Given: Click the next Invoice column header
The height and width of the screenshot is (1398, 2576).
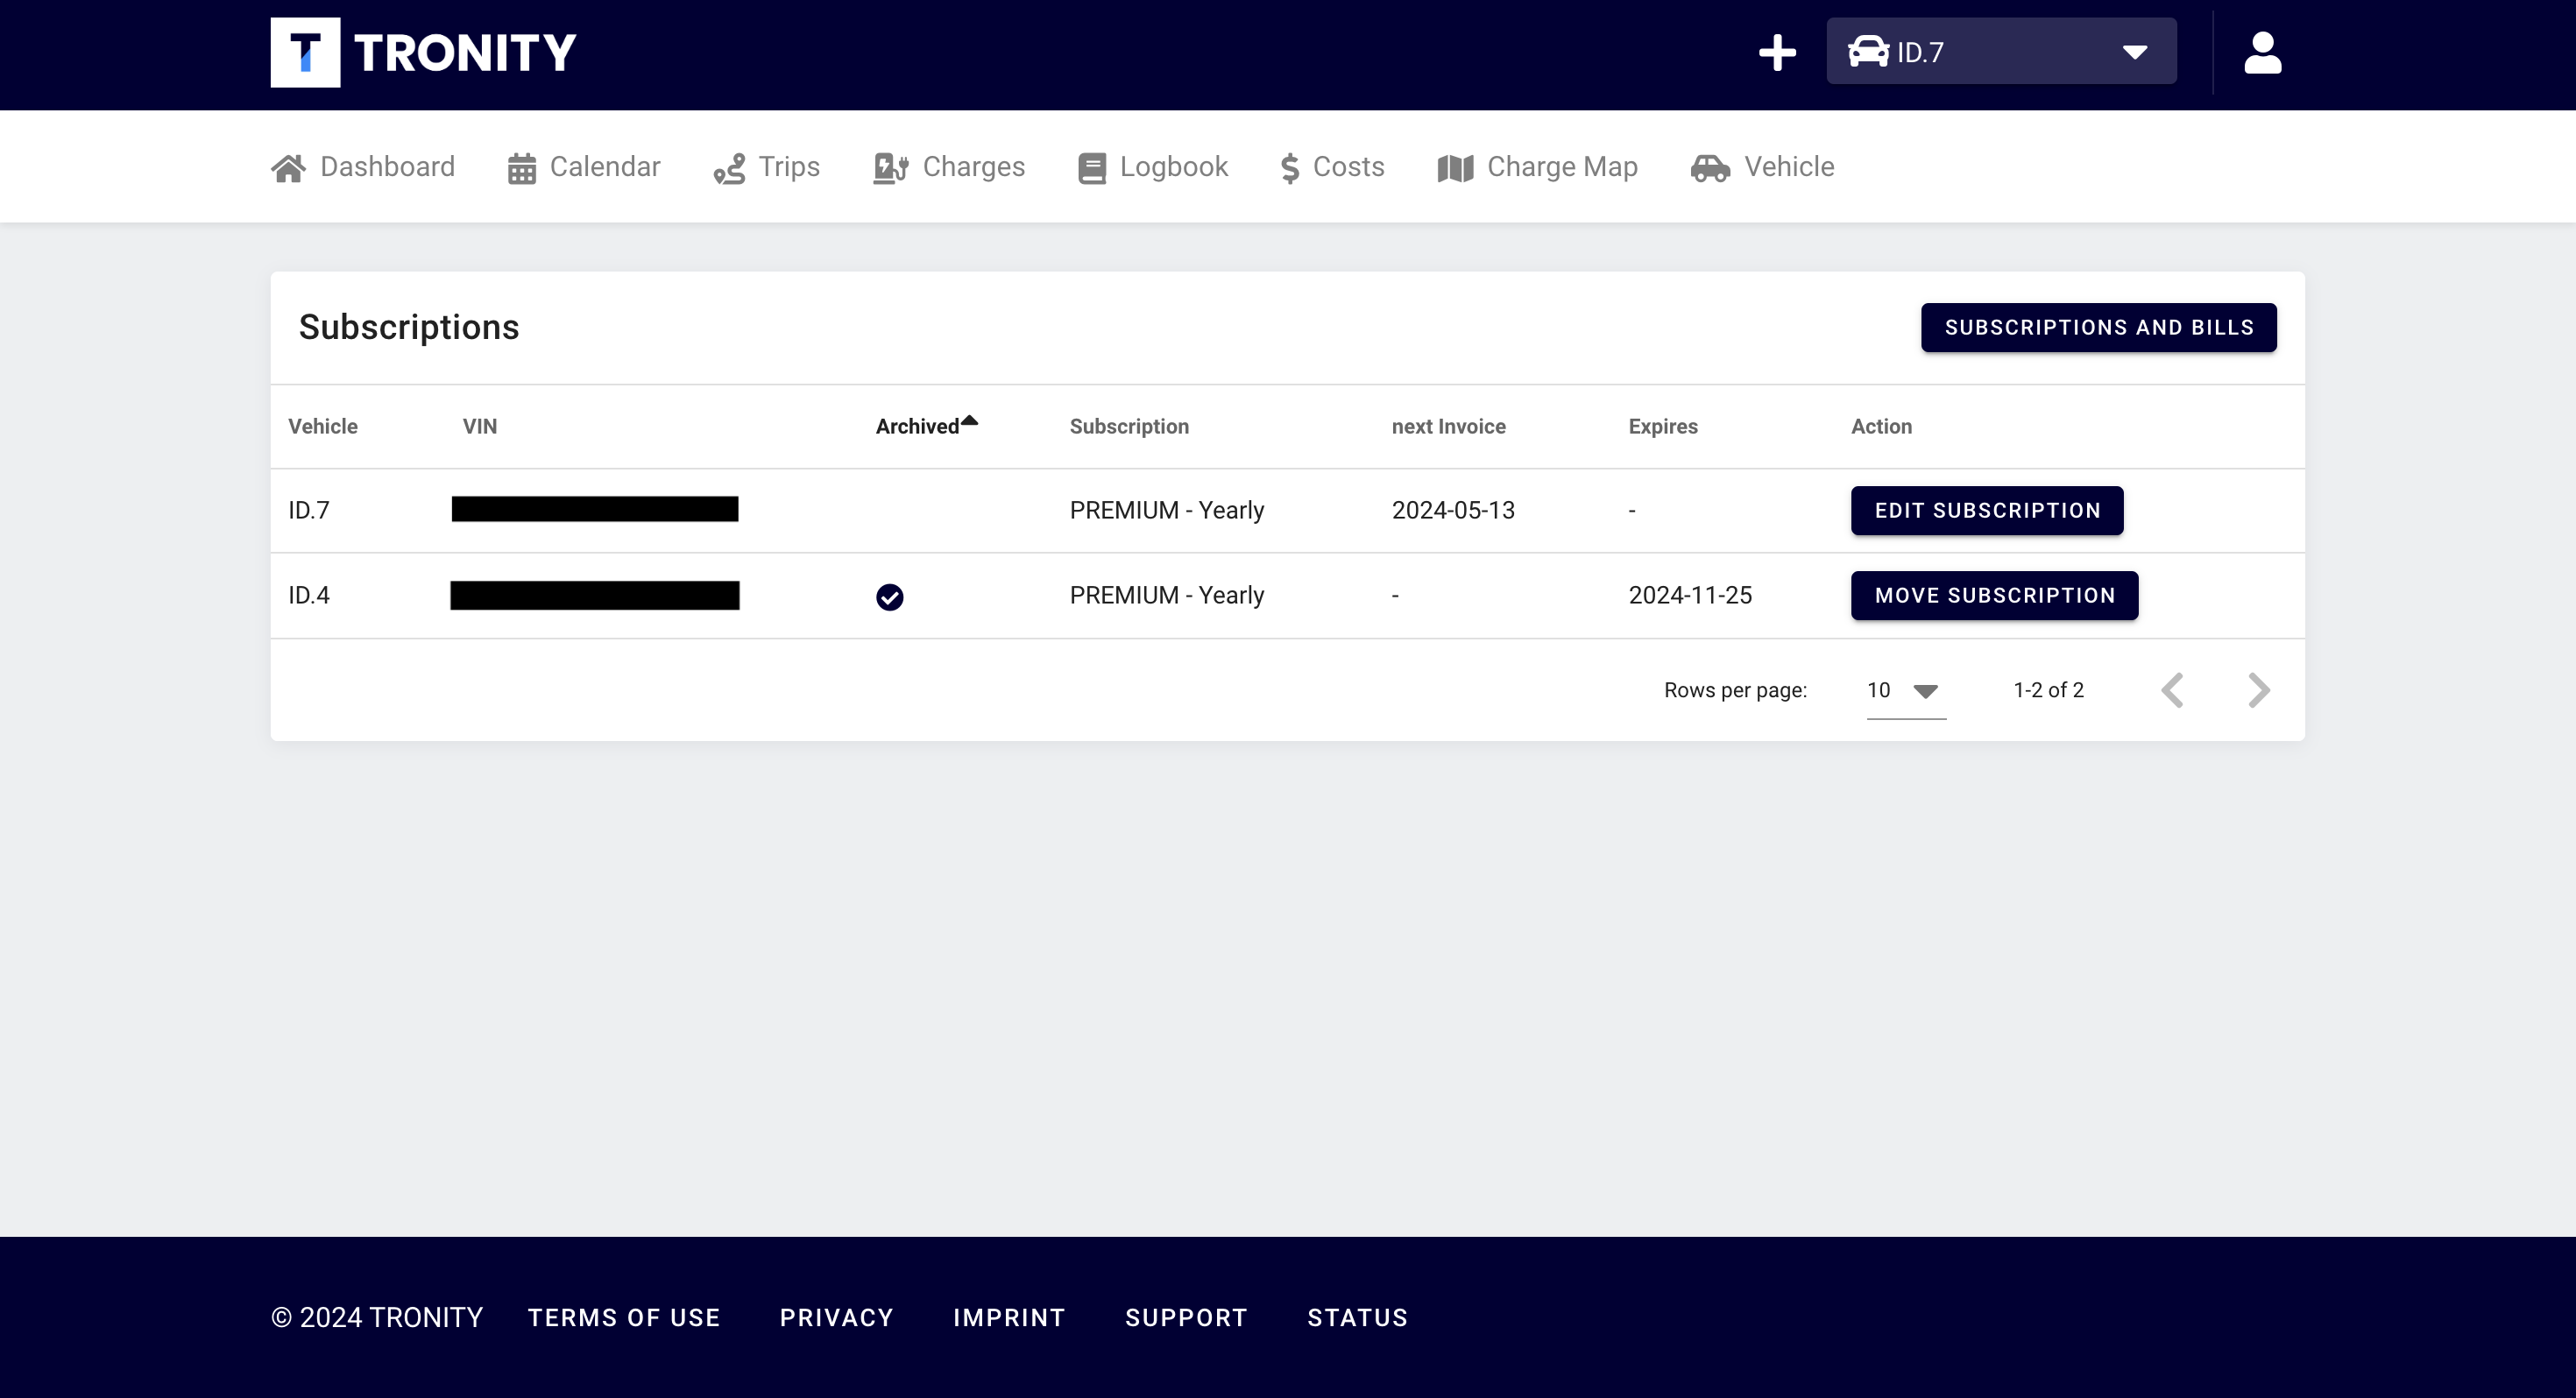Looking at the screenshot, I should 1448,427.
